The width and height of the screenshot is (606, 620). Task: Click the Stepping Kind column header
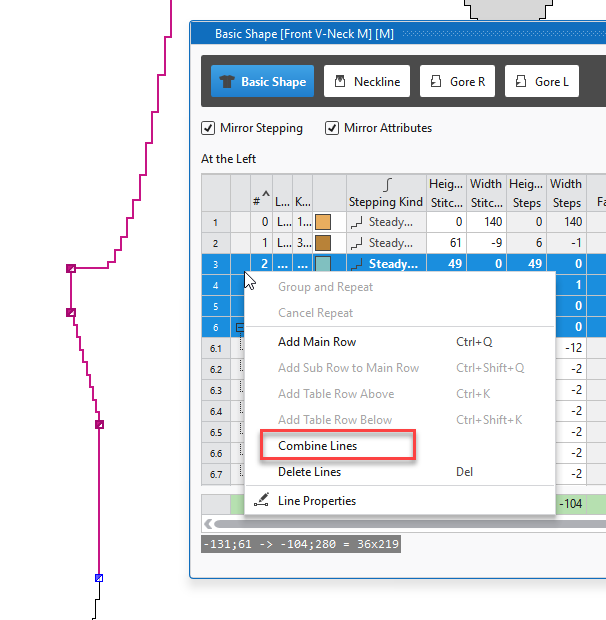click(x=385, y=201)
